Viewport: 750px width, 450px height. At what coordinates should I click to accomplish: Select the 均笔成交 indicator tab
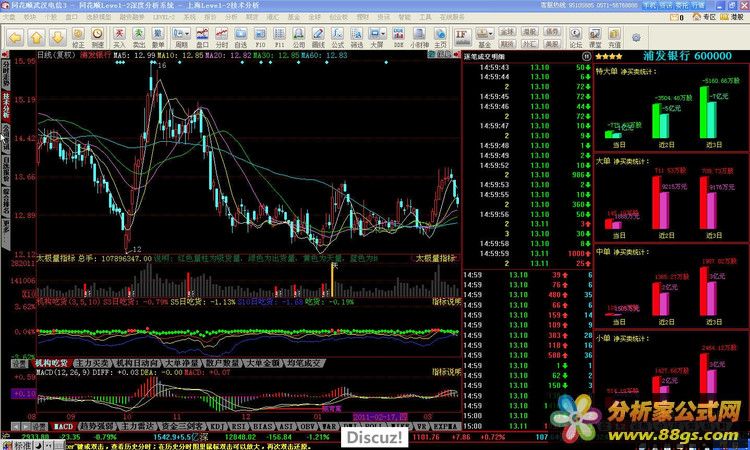coord(304,363)
